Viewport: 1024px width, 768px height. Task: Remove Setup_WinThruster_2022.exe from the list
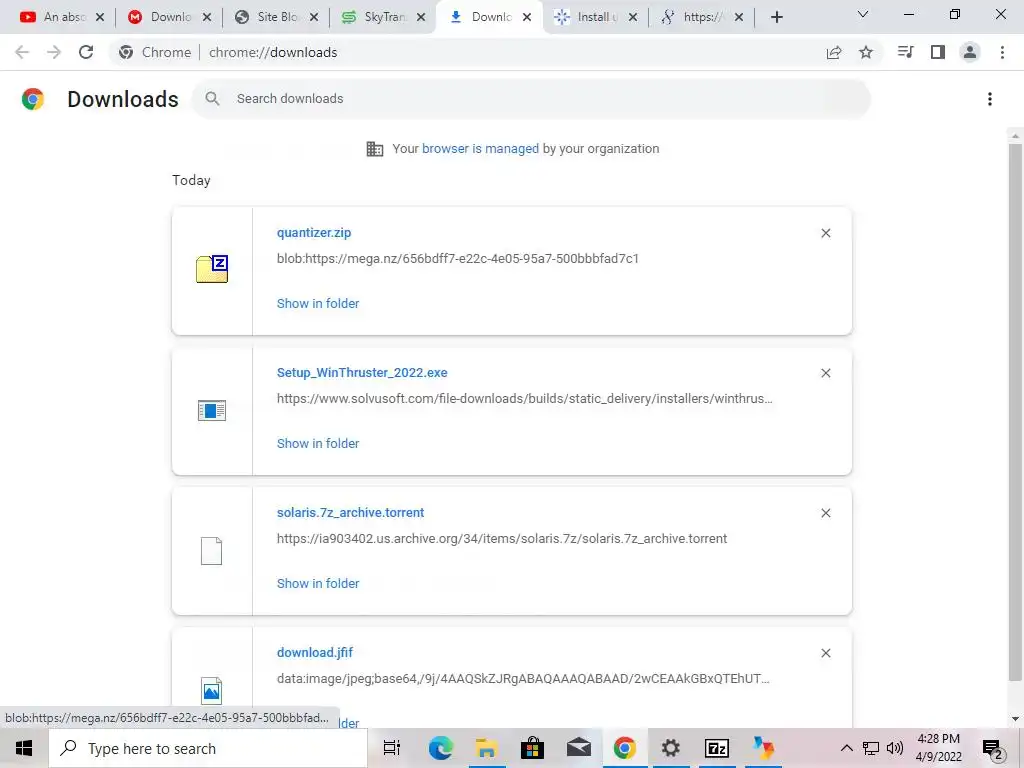[825, 373]
